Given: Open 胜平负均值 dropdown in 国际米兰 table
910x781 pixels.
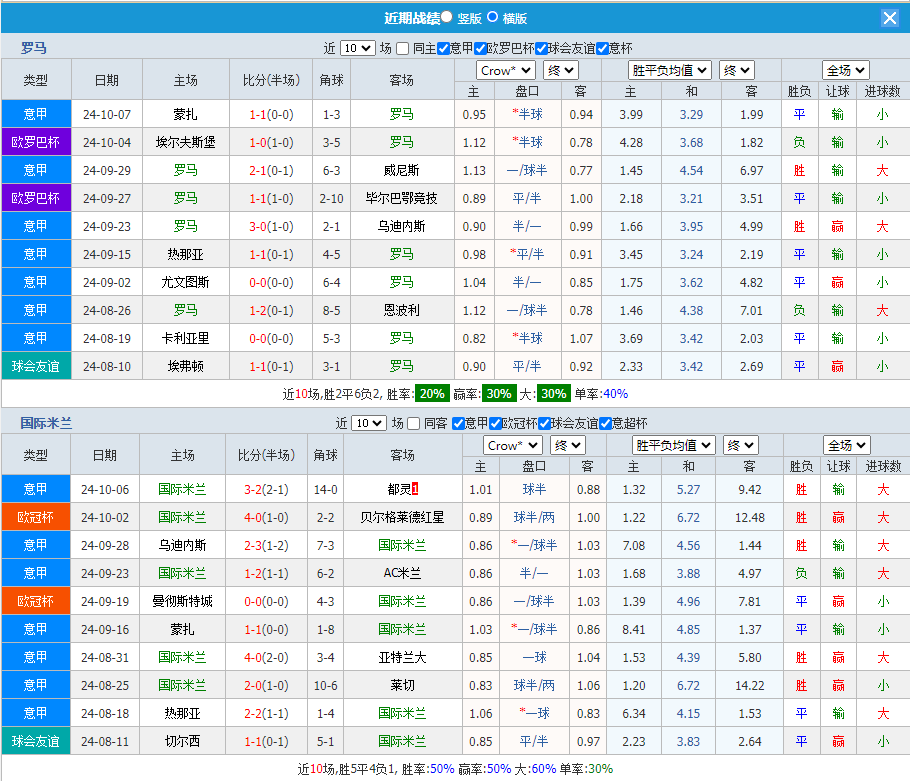Looking at the screenshot, I should point(674,445).
